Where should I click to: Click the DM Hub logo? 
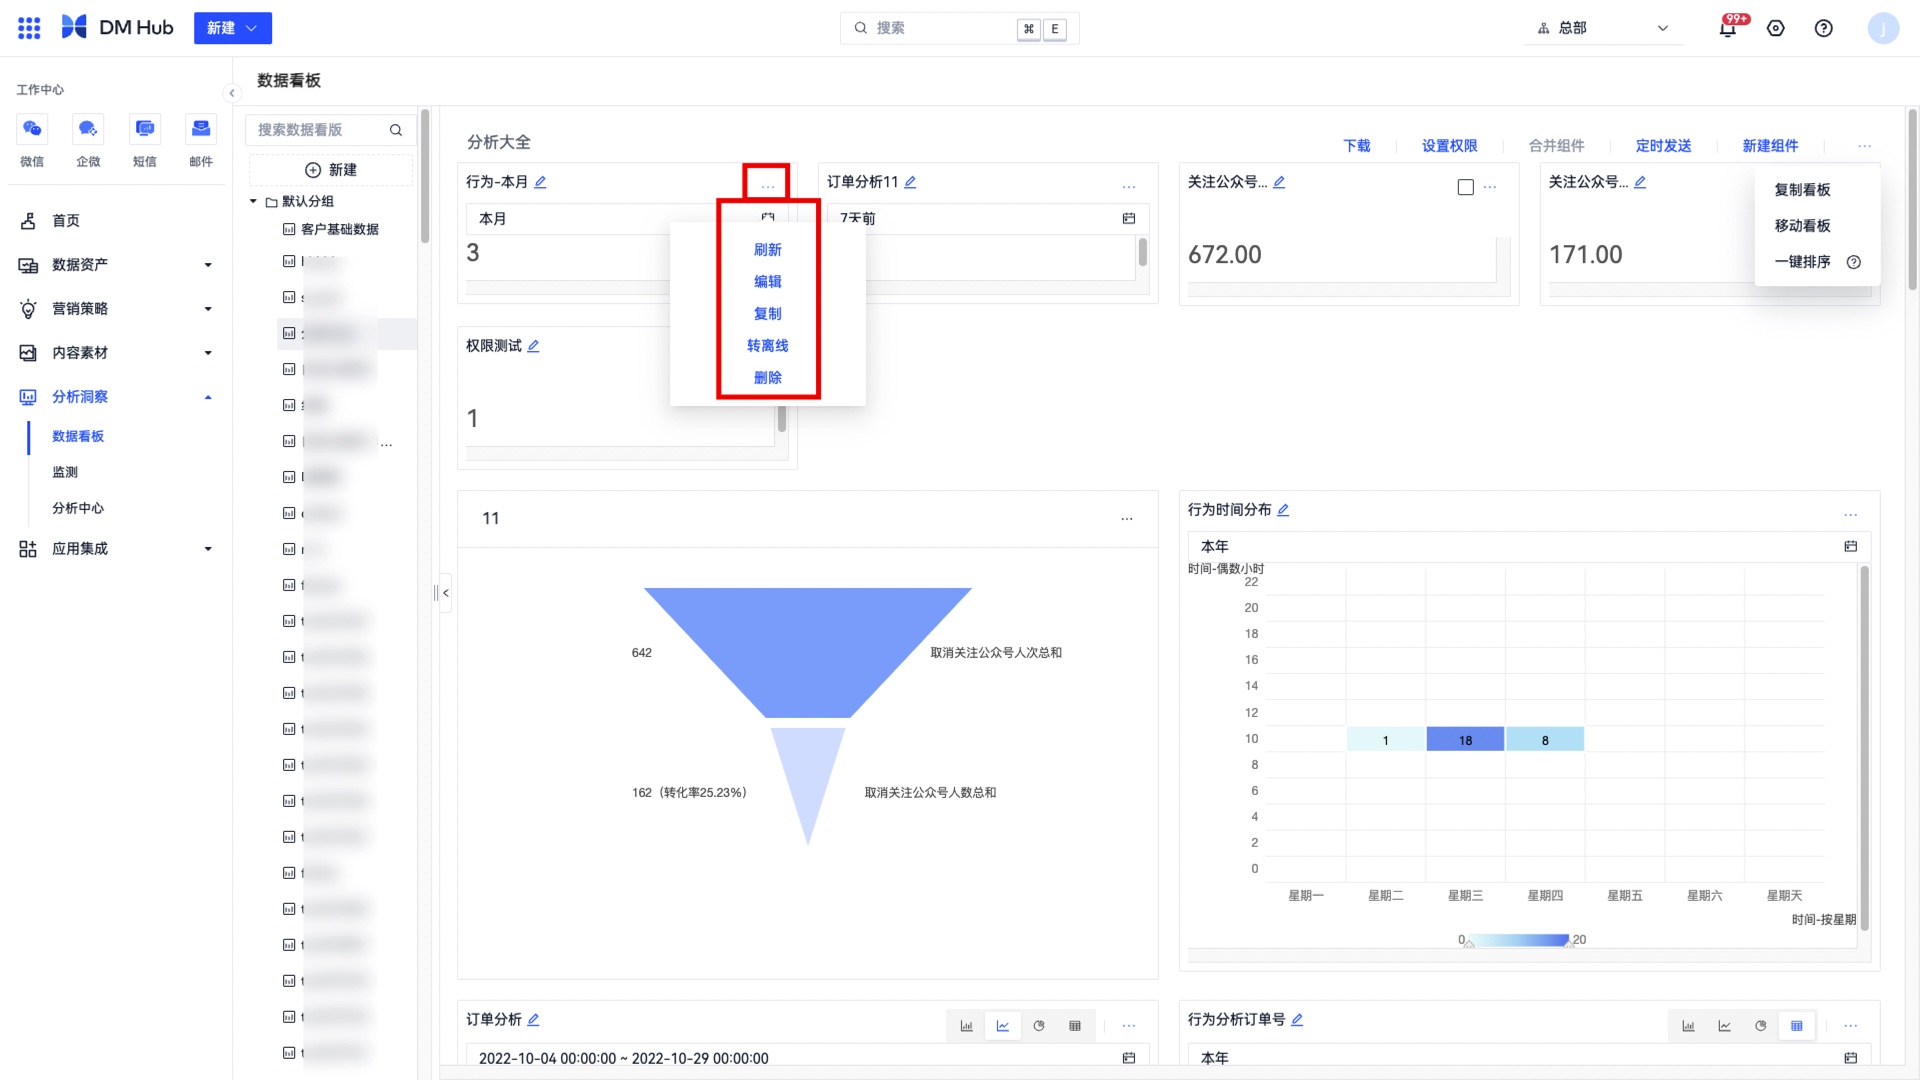pyautogui.click(x=117, y=28)
